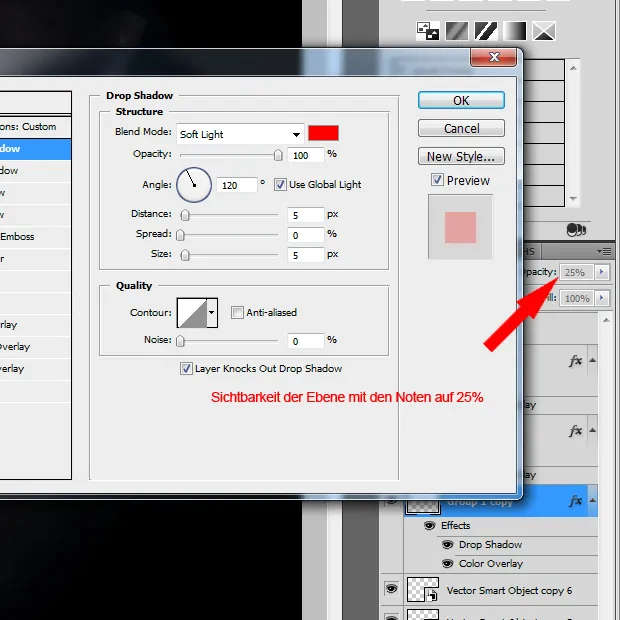620x620 pixels.
Task: Open the Blend Mode dropdown showing Soft Light
Action: click(x=240, y=134)
